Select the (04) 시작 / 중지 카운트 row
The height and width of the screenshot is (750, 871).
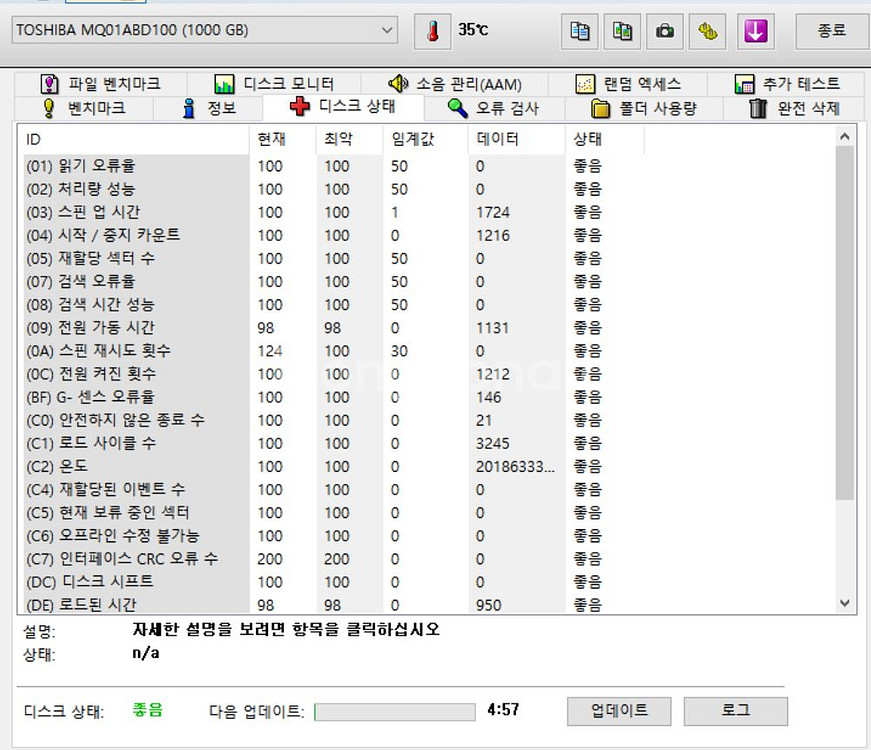[333, 236]
